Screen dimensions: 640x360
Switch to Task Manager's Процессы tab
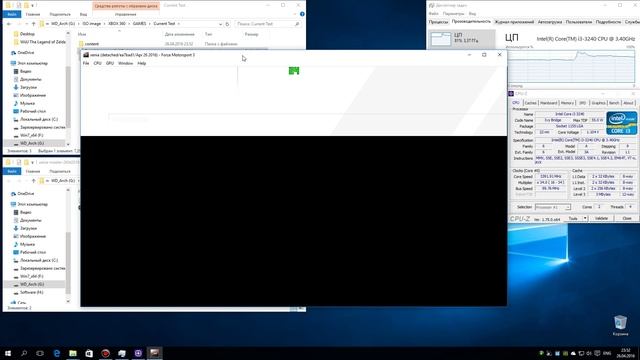(x=438, y=22)
